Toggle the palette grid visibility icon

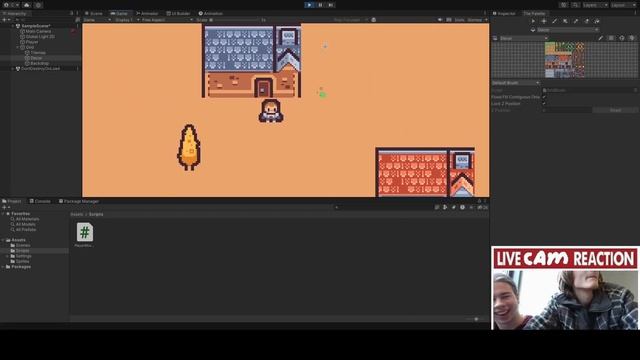click(611, 38)
